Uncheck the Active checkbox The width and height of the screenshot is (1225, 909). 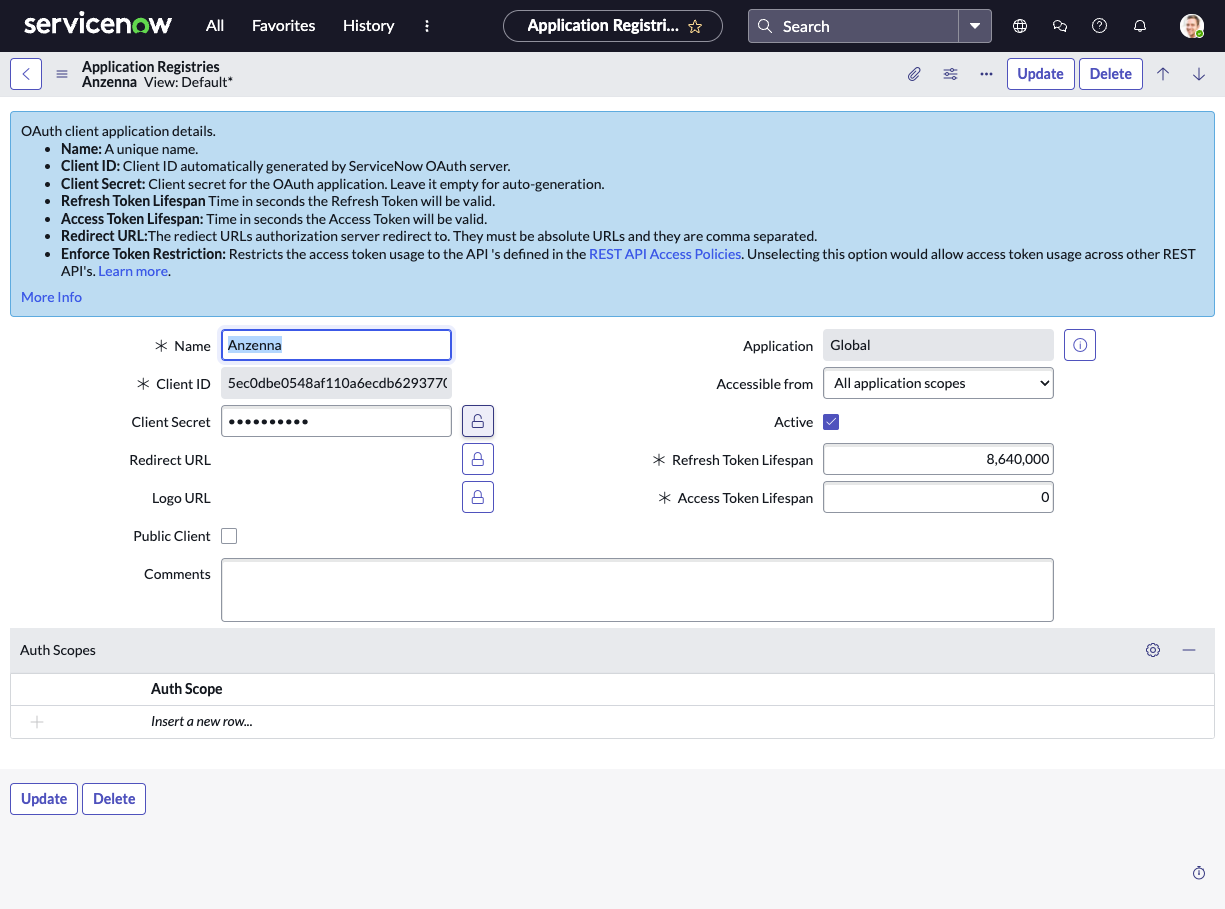click(x=831, y=422)
